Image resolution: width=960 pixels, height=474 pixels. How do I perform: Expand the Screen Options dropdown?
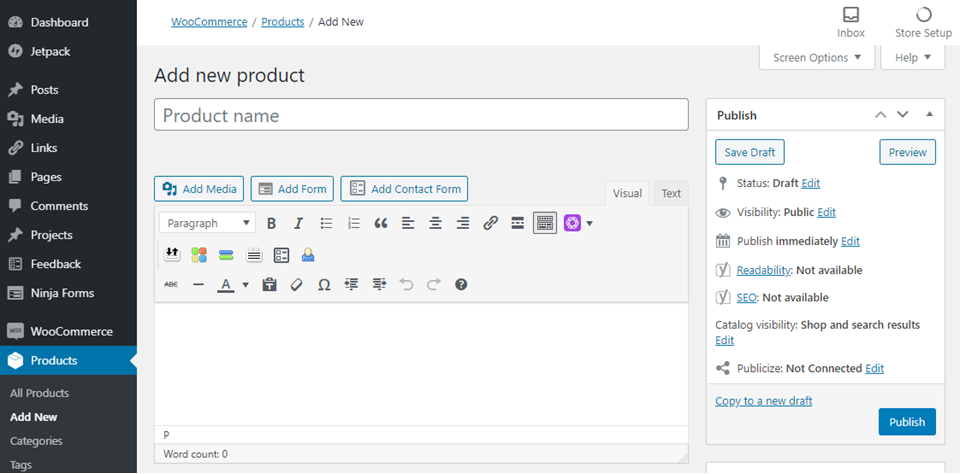coord(817,58)
